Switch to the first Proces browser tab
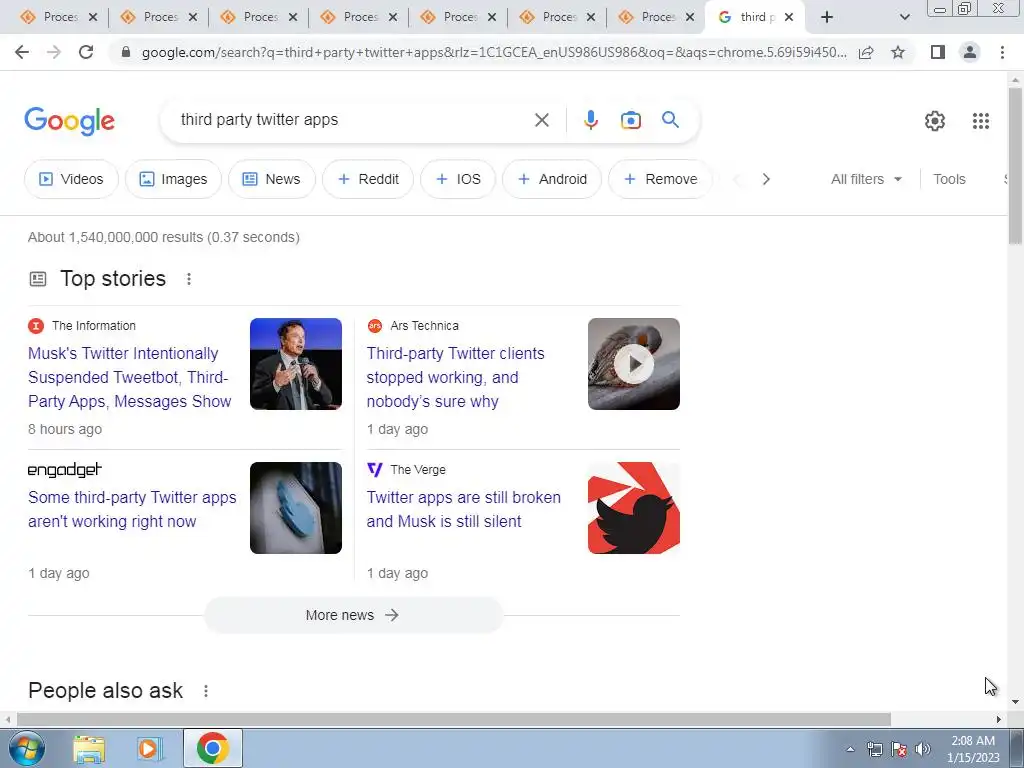This screenshot has height=768, width=1024. point(59,18)
